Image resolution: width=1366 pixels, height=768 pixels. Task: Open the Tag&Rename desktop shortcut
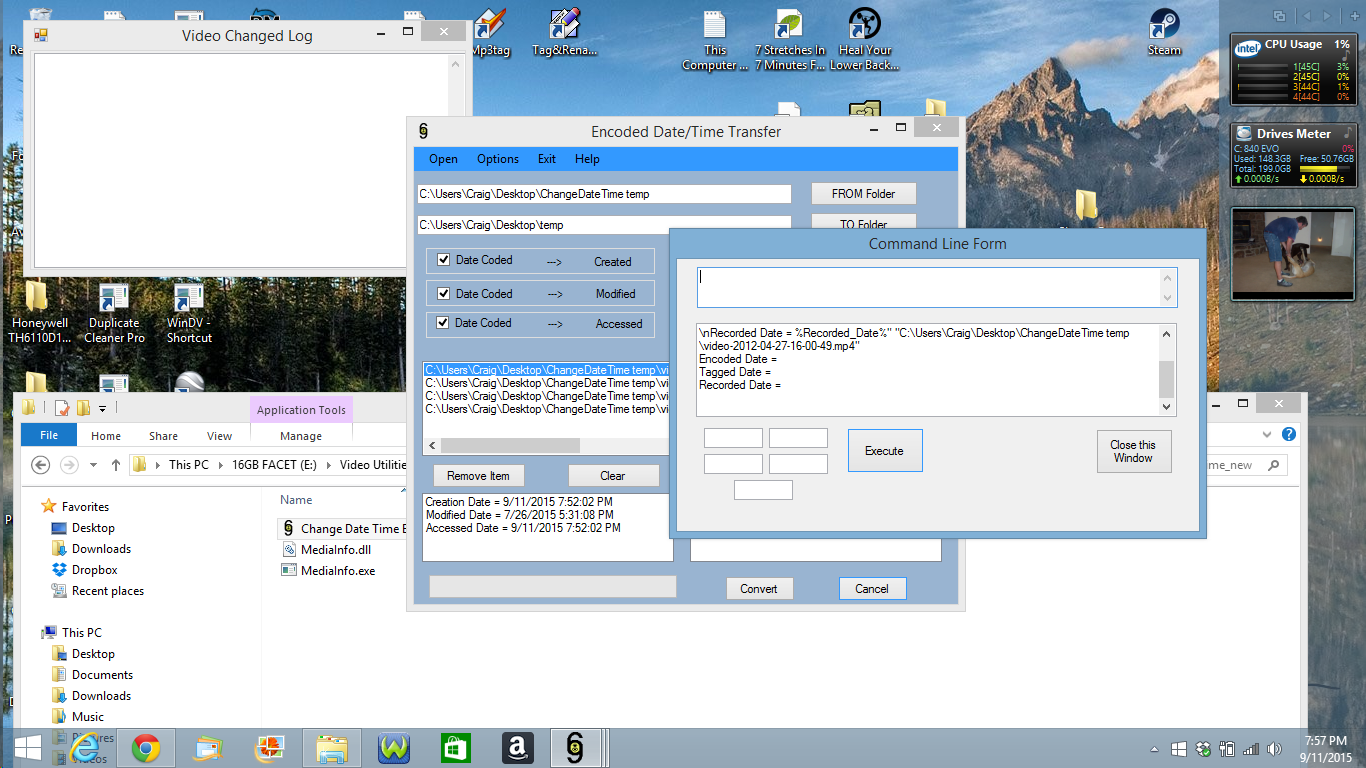tap(564, 32)
